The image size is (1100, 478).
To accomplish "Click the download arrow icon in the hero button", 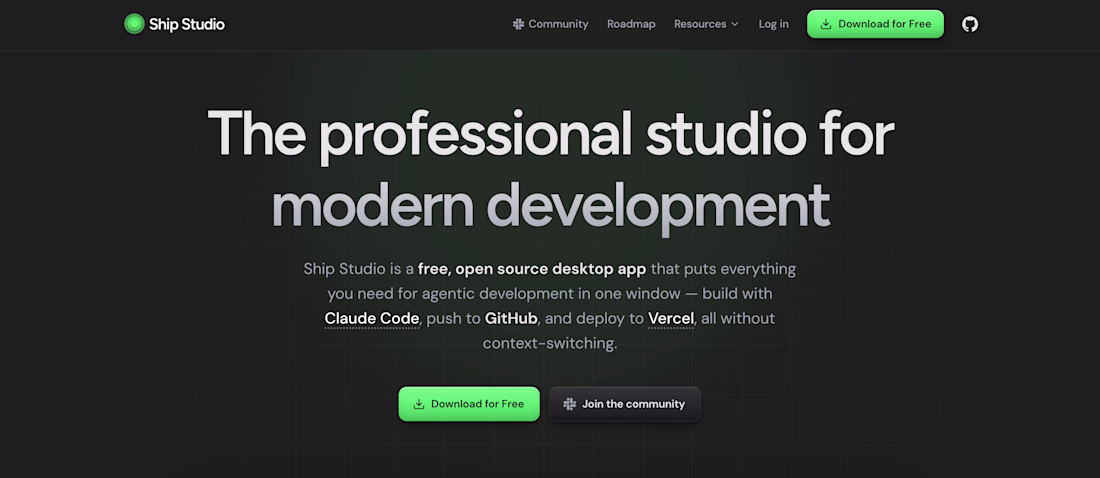I will pos(419,404).
